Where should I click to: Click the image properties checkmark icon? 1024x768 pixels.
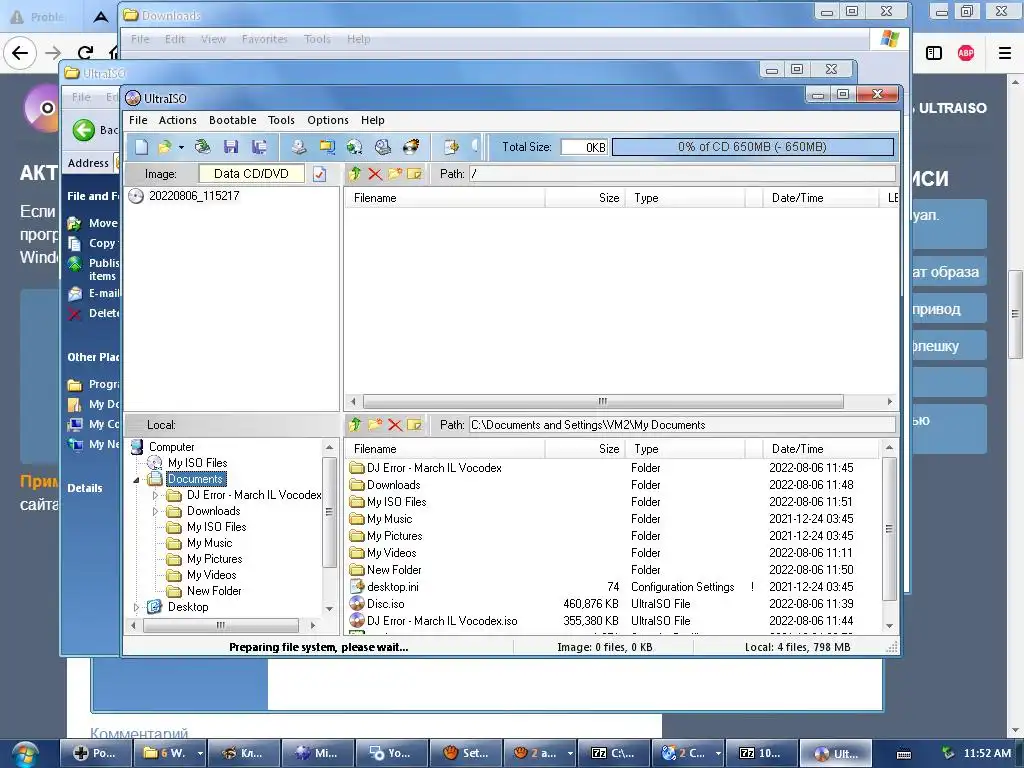[319, 174]
